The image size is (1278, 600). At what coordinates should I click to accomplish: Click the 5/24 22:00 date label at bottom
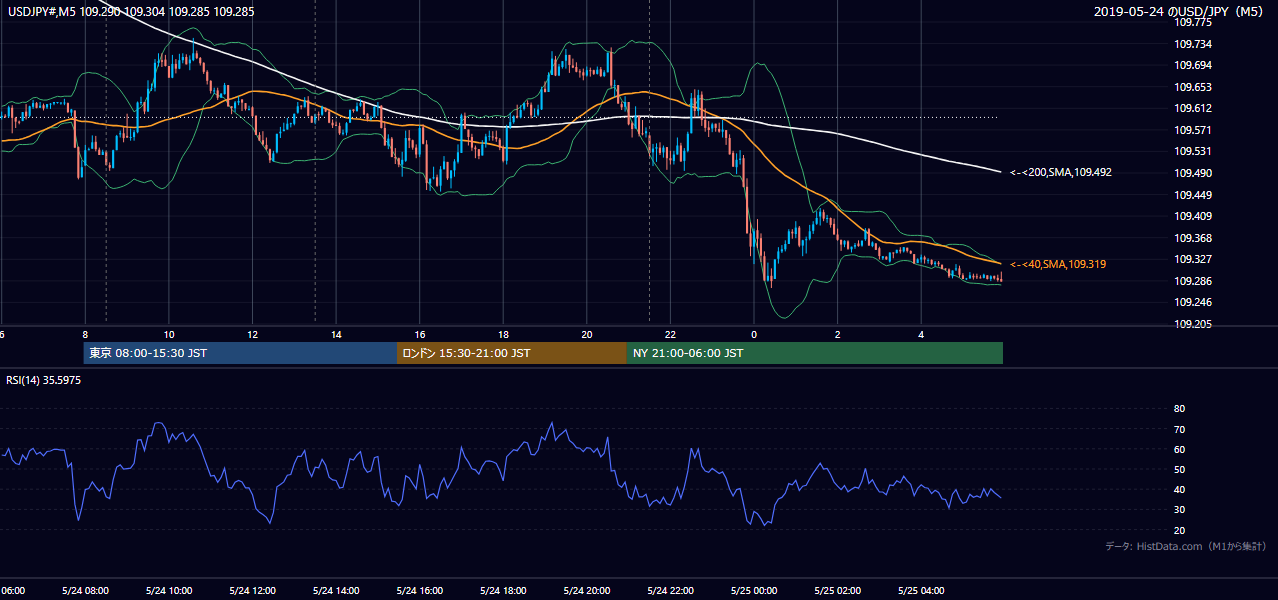pos(670,590)
